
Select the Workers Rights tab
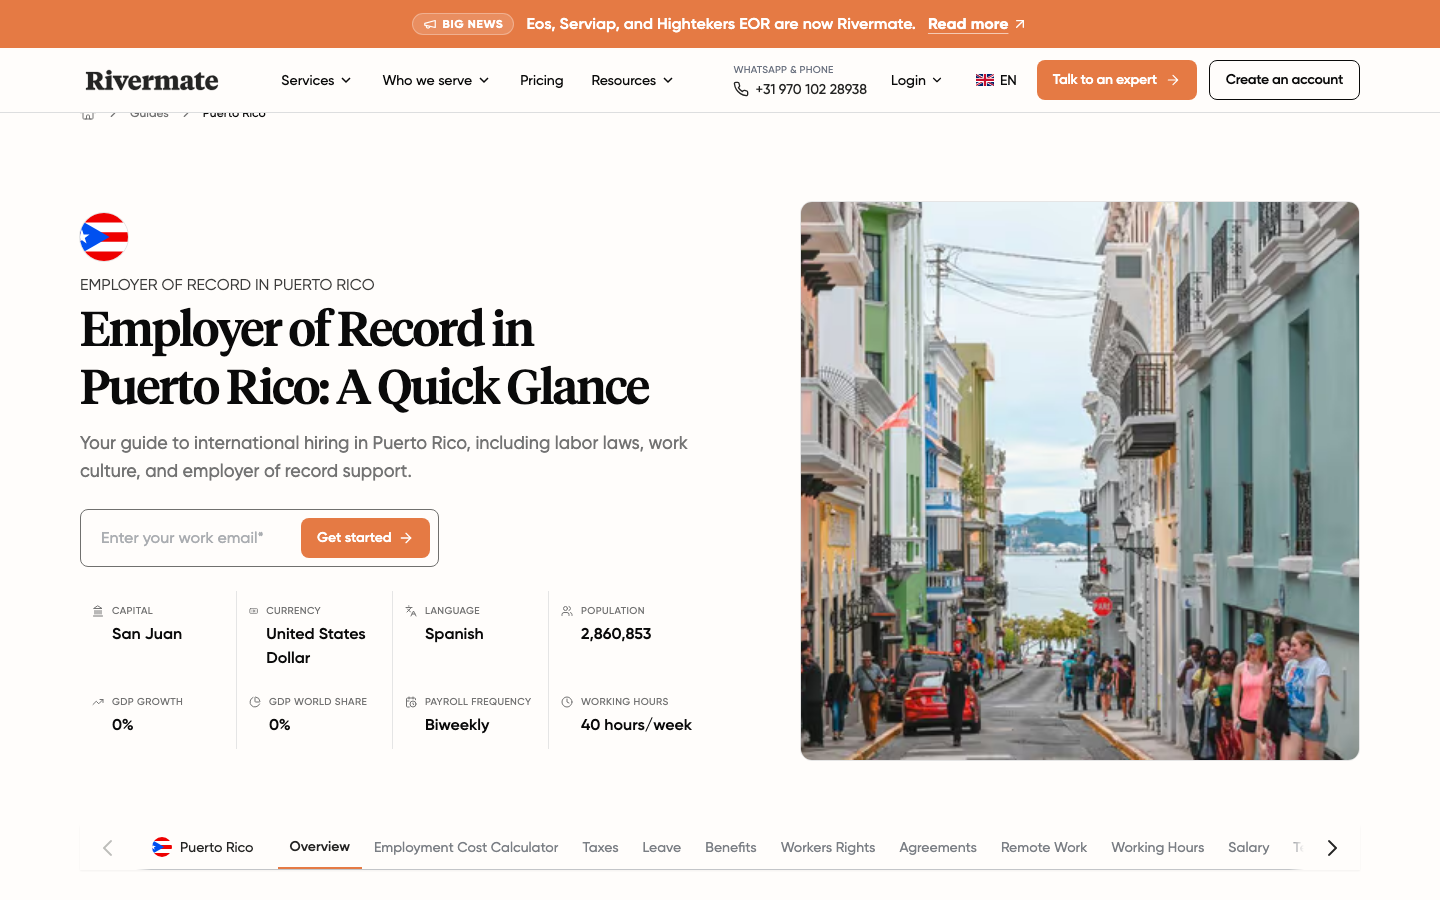(x=828, y=847)
